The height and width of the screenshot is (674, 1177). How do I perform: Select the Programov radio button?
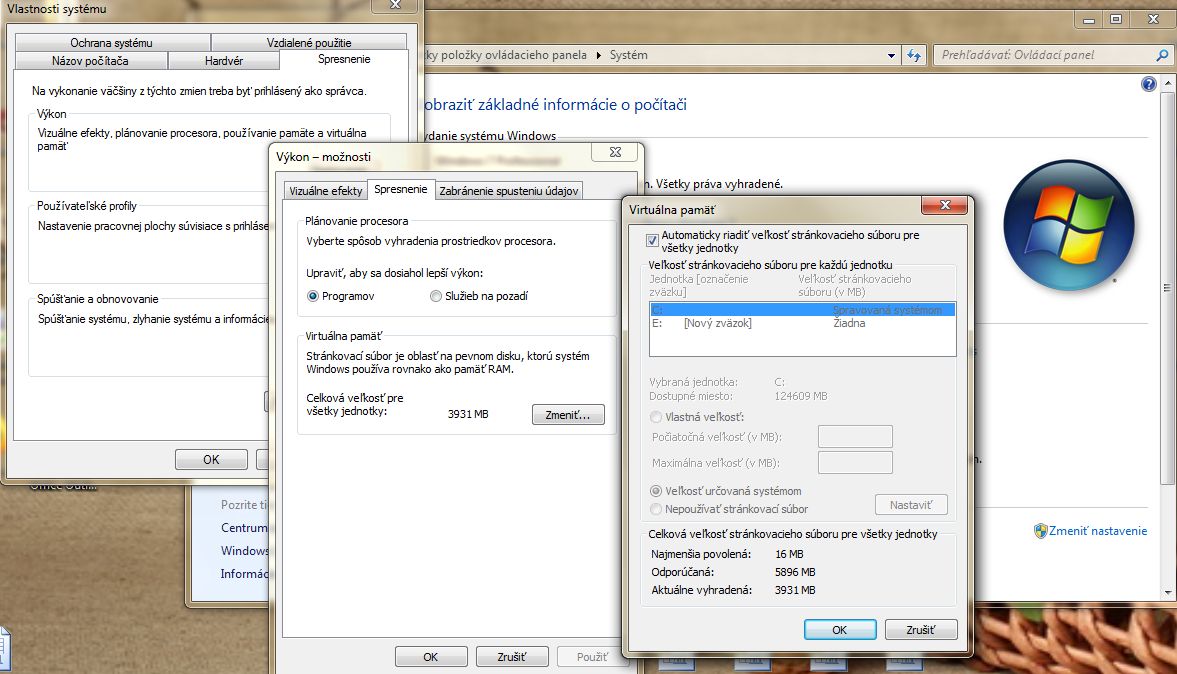point(313,296)
